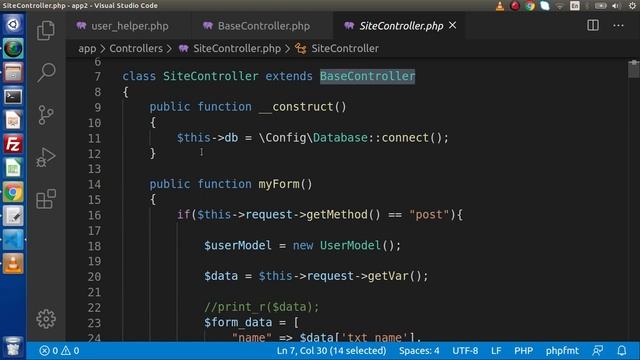This screenshot has height=360, width=640.
Task: Split the editor to the right
Action: pyautogui.click(x=593, y=25)
